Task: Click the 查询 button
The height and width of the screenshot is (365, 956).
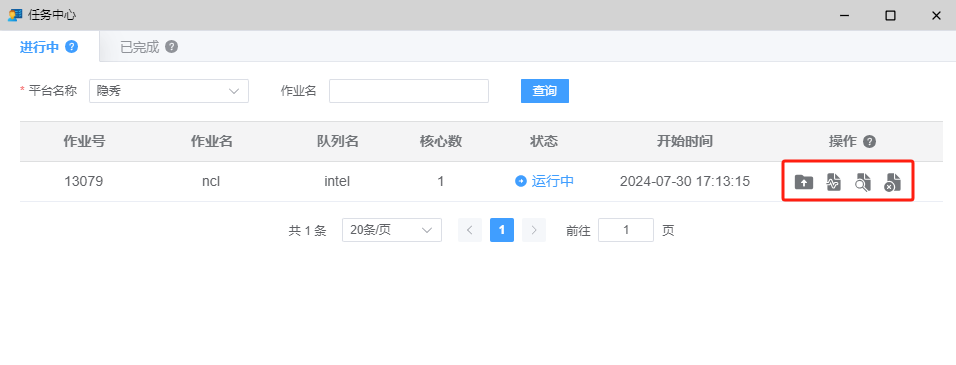Action: tap(544, 91)
